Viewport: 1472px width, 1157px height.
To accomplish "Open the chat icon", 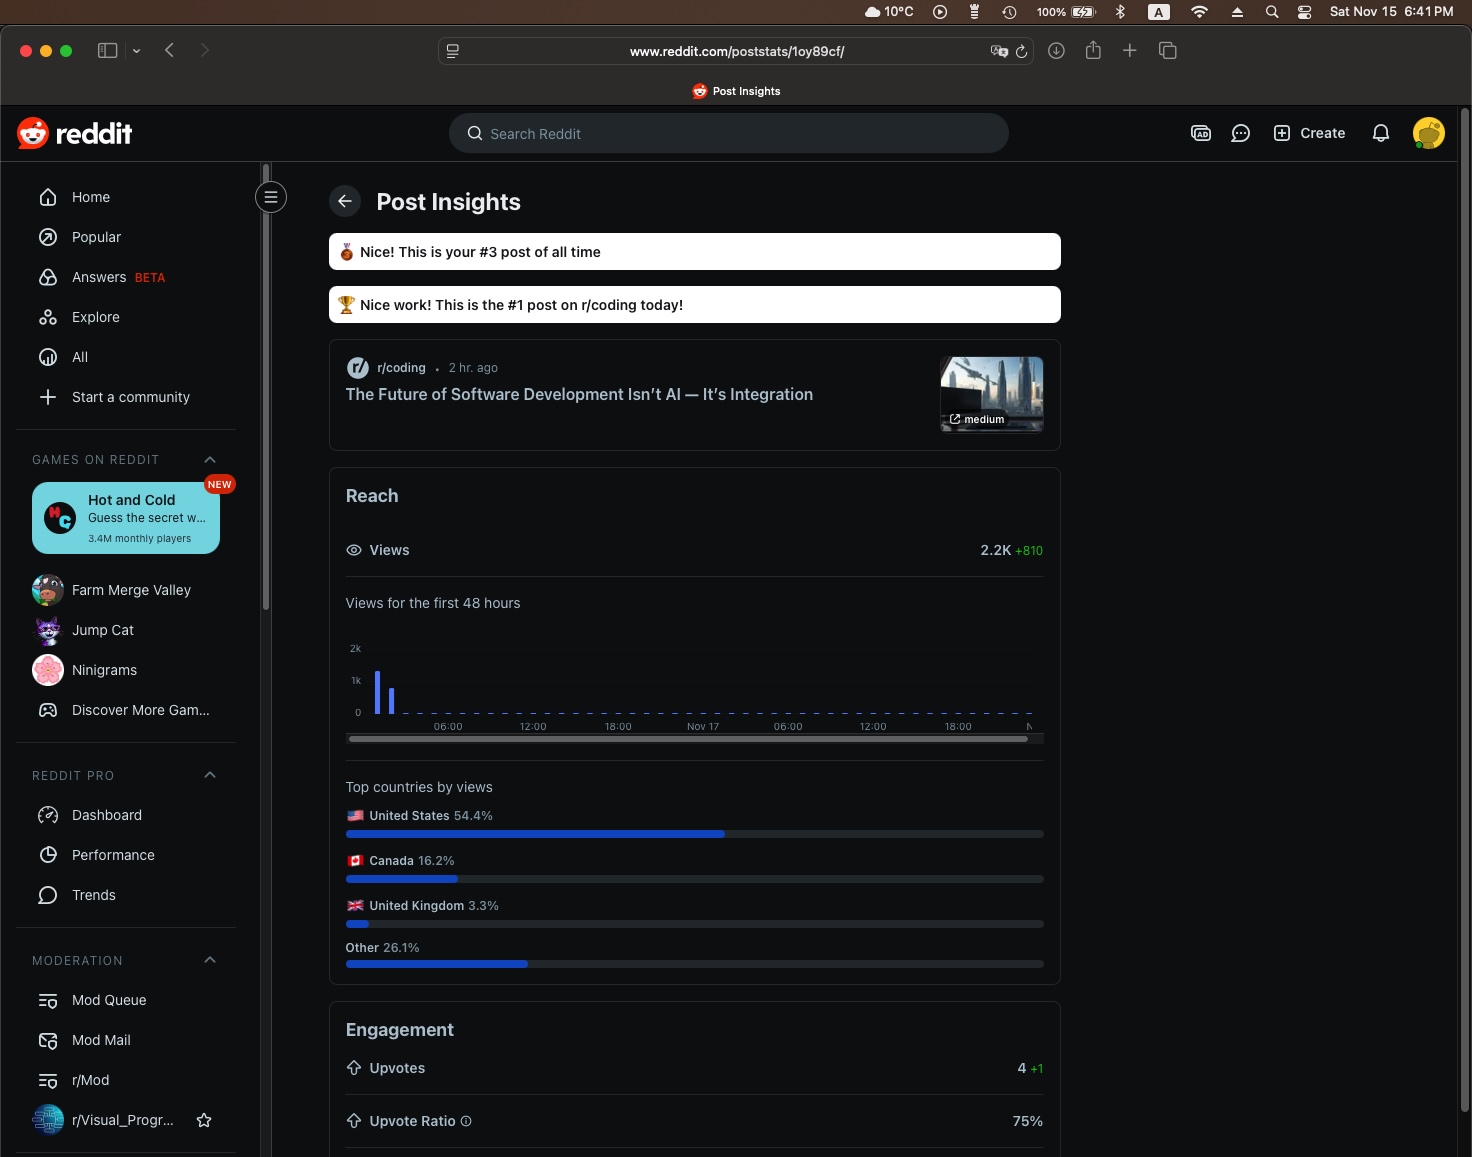I will pos(1241,133).
